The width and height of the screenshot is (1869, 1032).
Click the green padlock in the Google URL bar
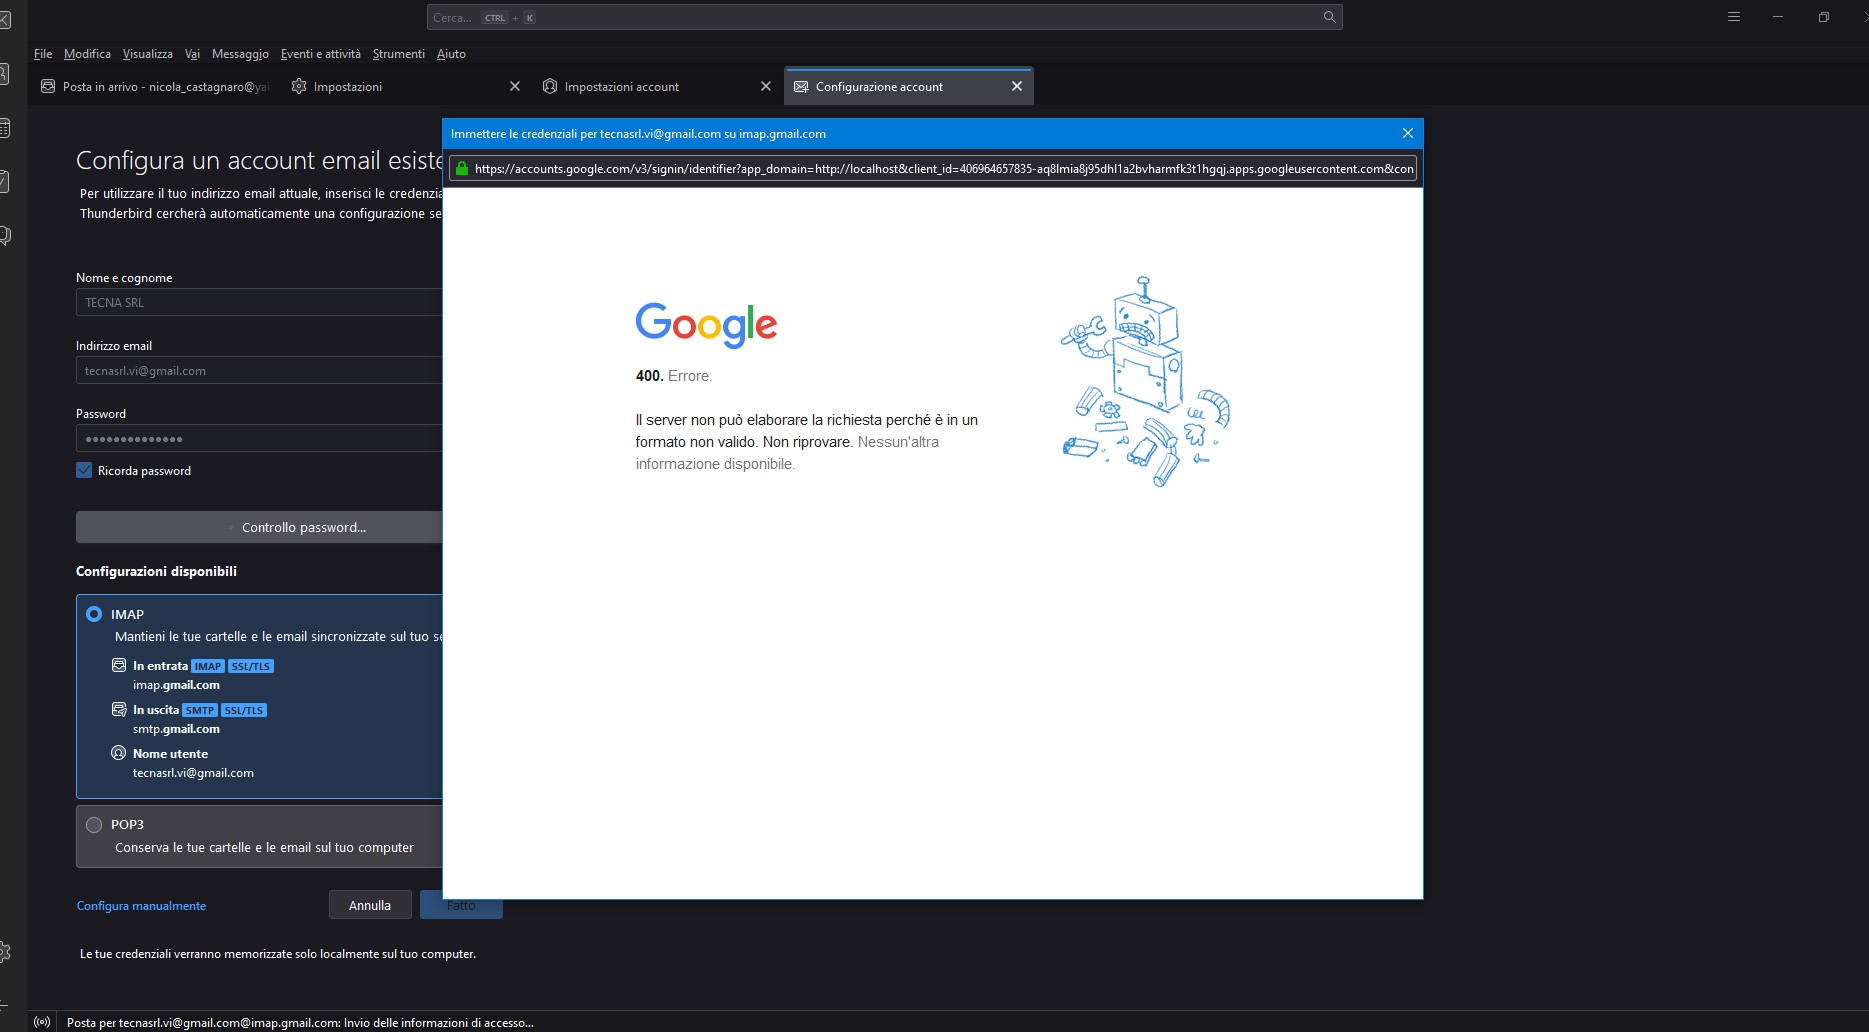click(462, 169)
